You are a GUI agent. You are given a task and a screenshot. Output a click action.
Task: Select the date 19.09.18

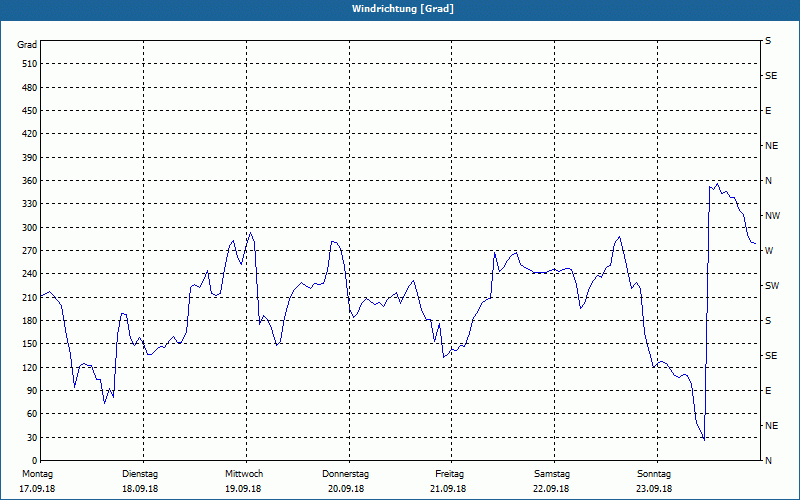tap(243, 489)
